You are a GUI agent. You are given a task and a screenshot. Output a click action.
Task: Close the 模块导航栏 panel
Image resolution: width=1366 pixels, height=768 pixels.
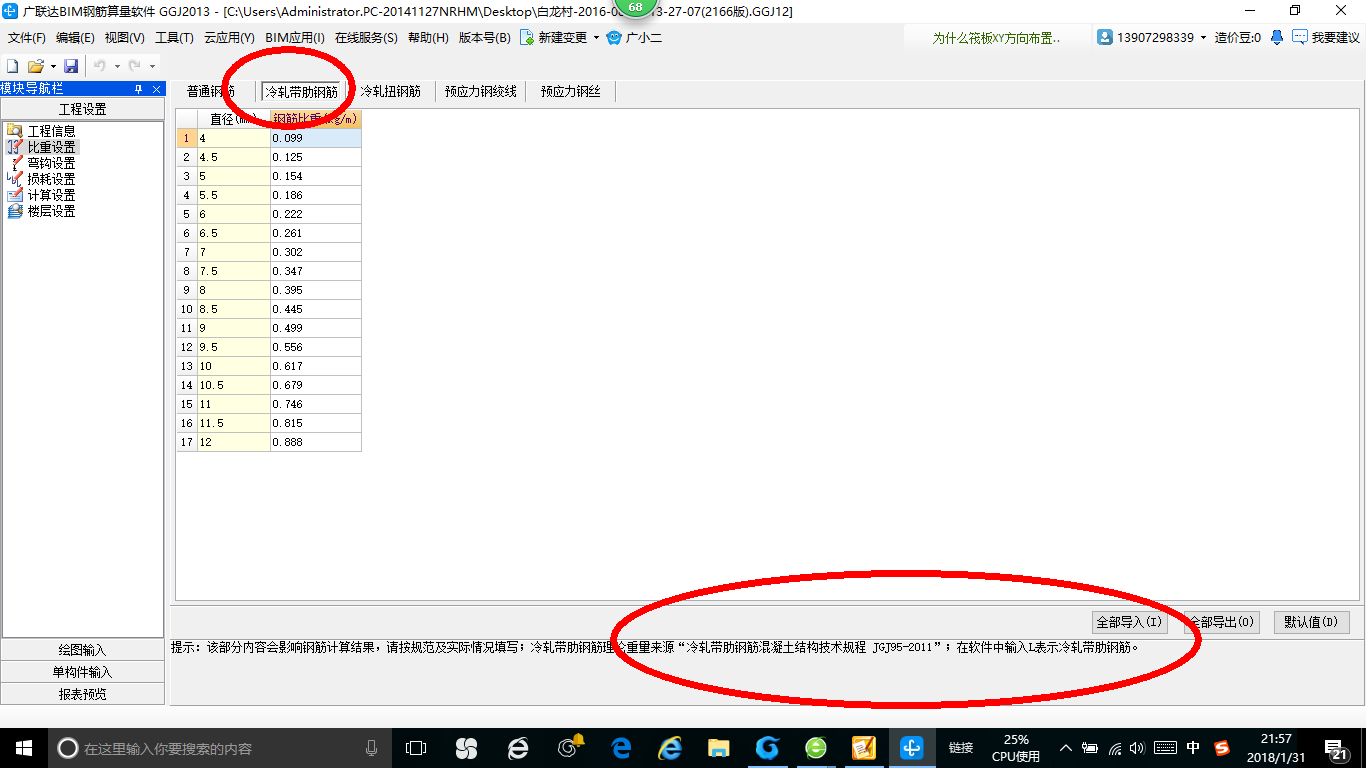pos(156,89)
